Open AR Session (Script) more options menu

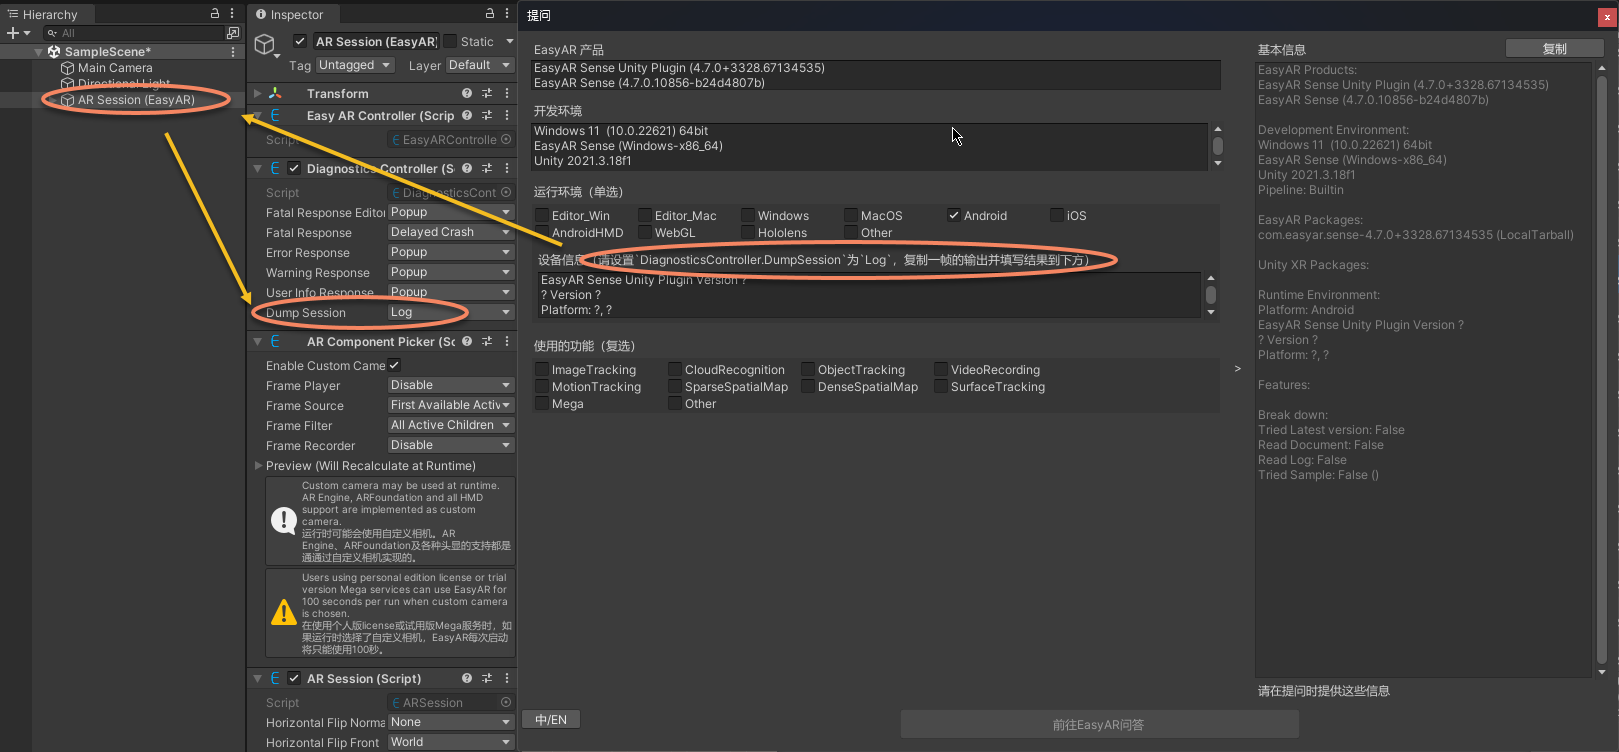(507, 678)
